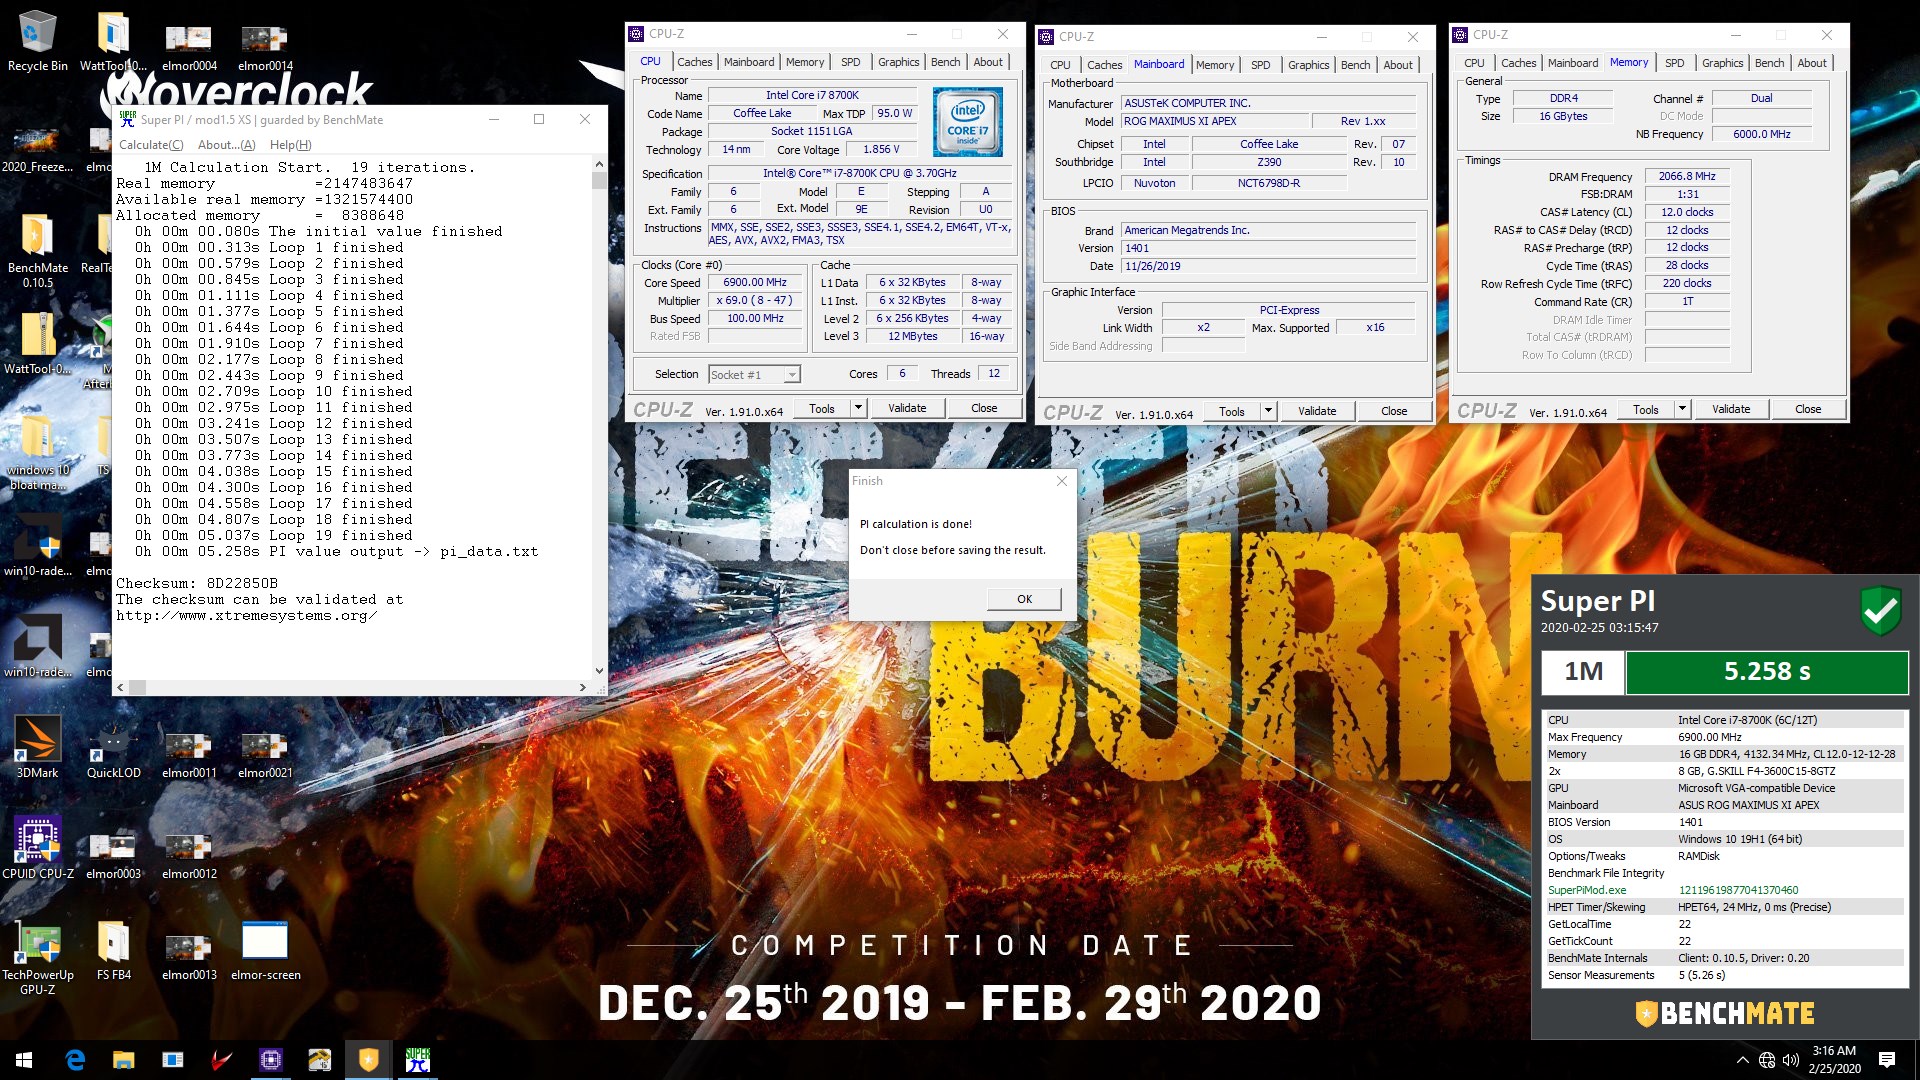This screenshot has width=1920, height=1080.
Task: Open the Calculate menu in Super PI
Action: 151,145
